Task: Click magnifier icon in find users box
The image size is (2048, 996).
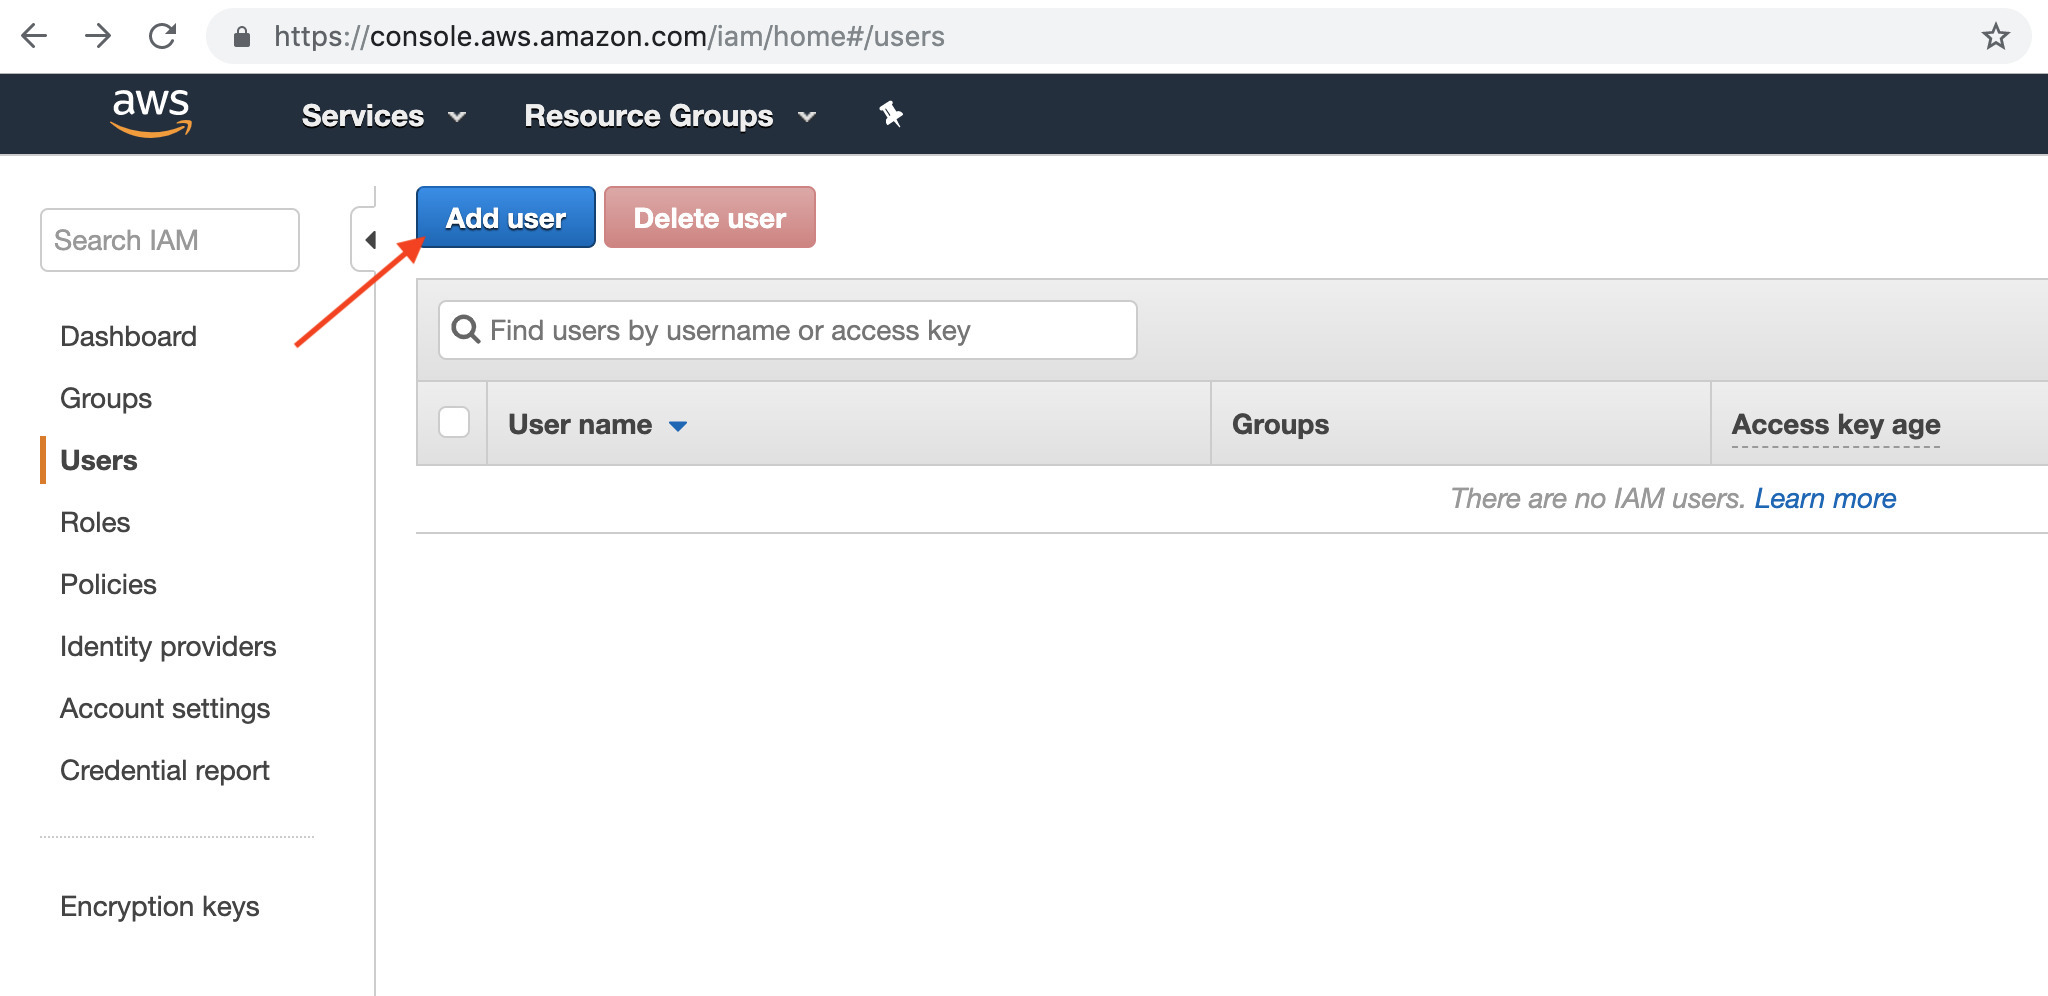Action: click(466, 329)
